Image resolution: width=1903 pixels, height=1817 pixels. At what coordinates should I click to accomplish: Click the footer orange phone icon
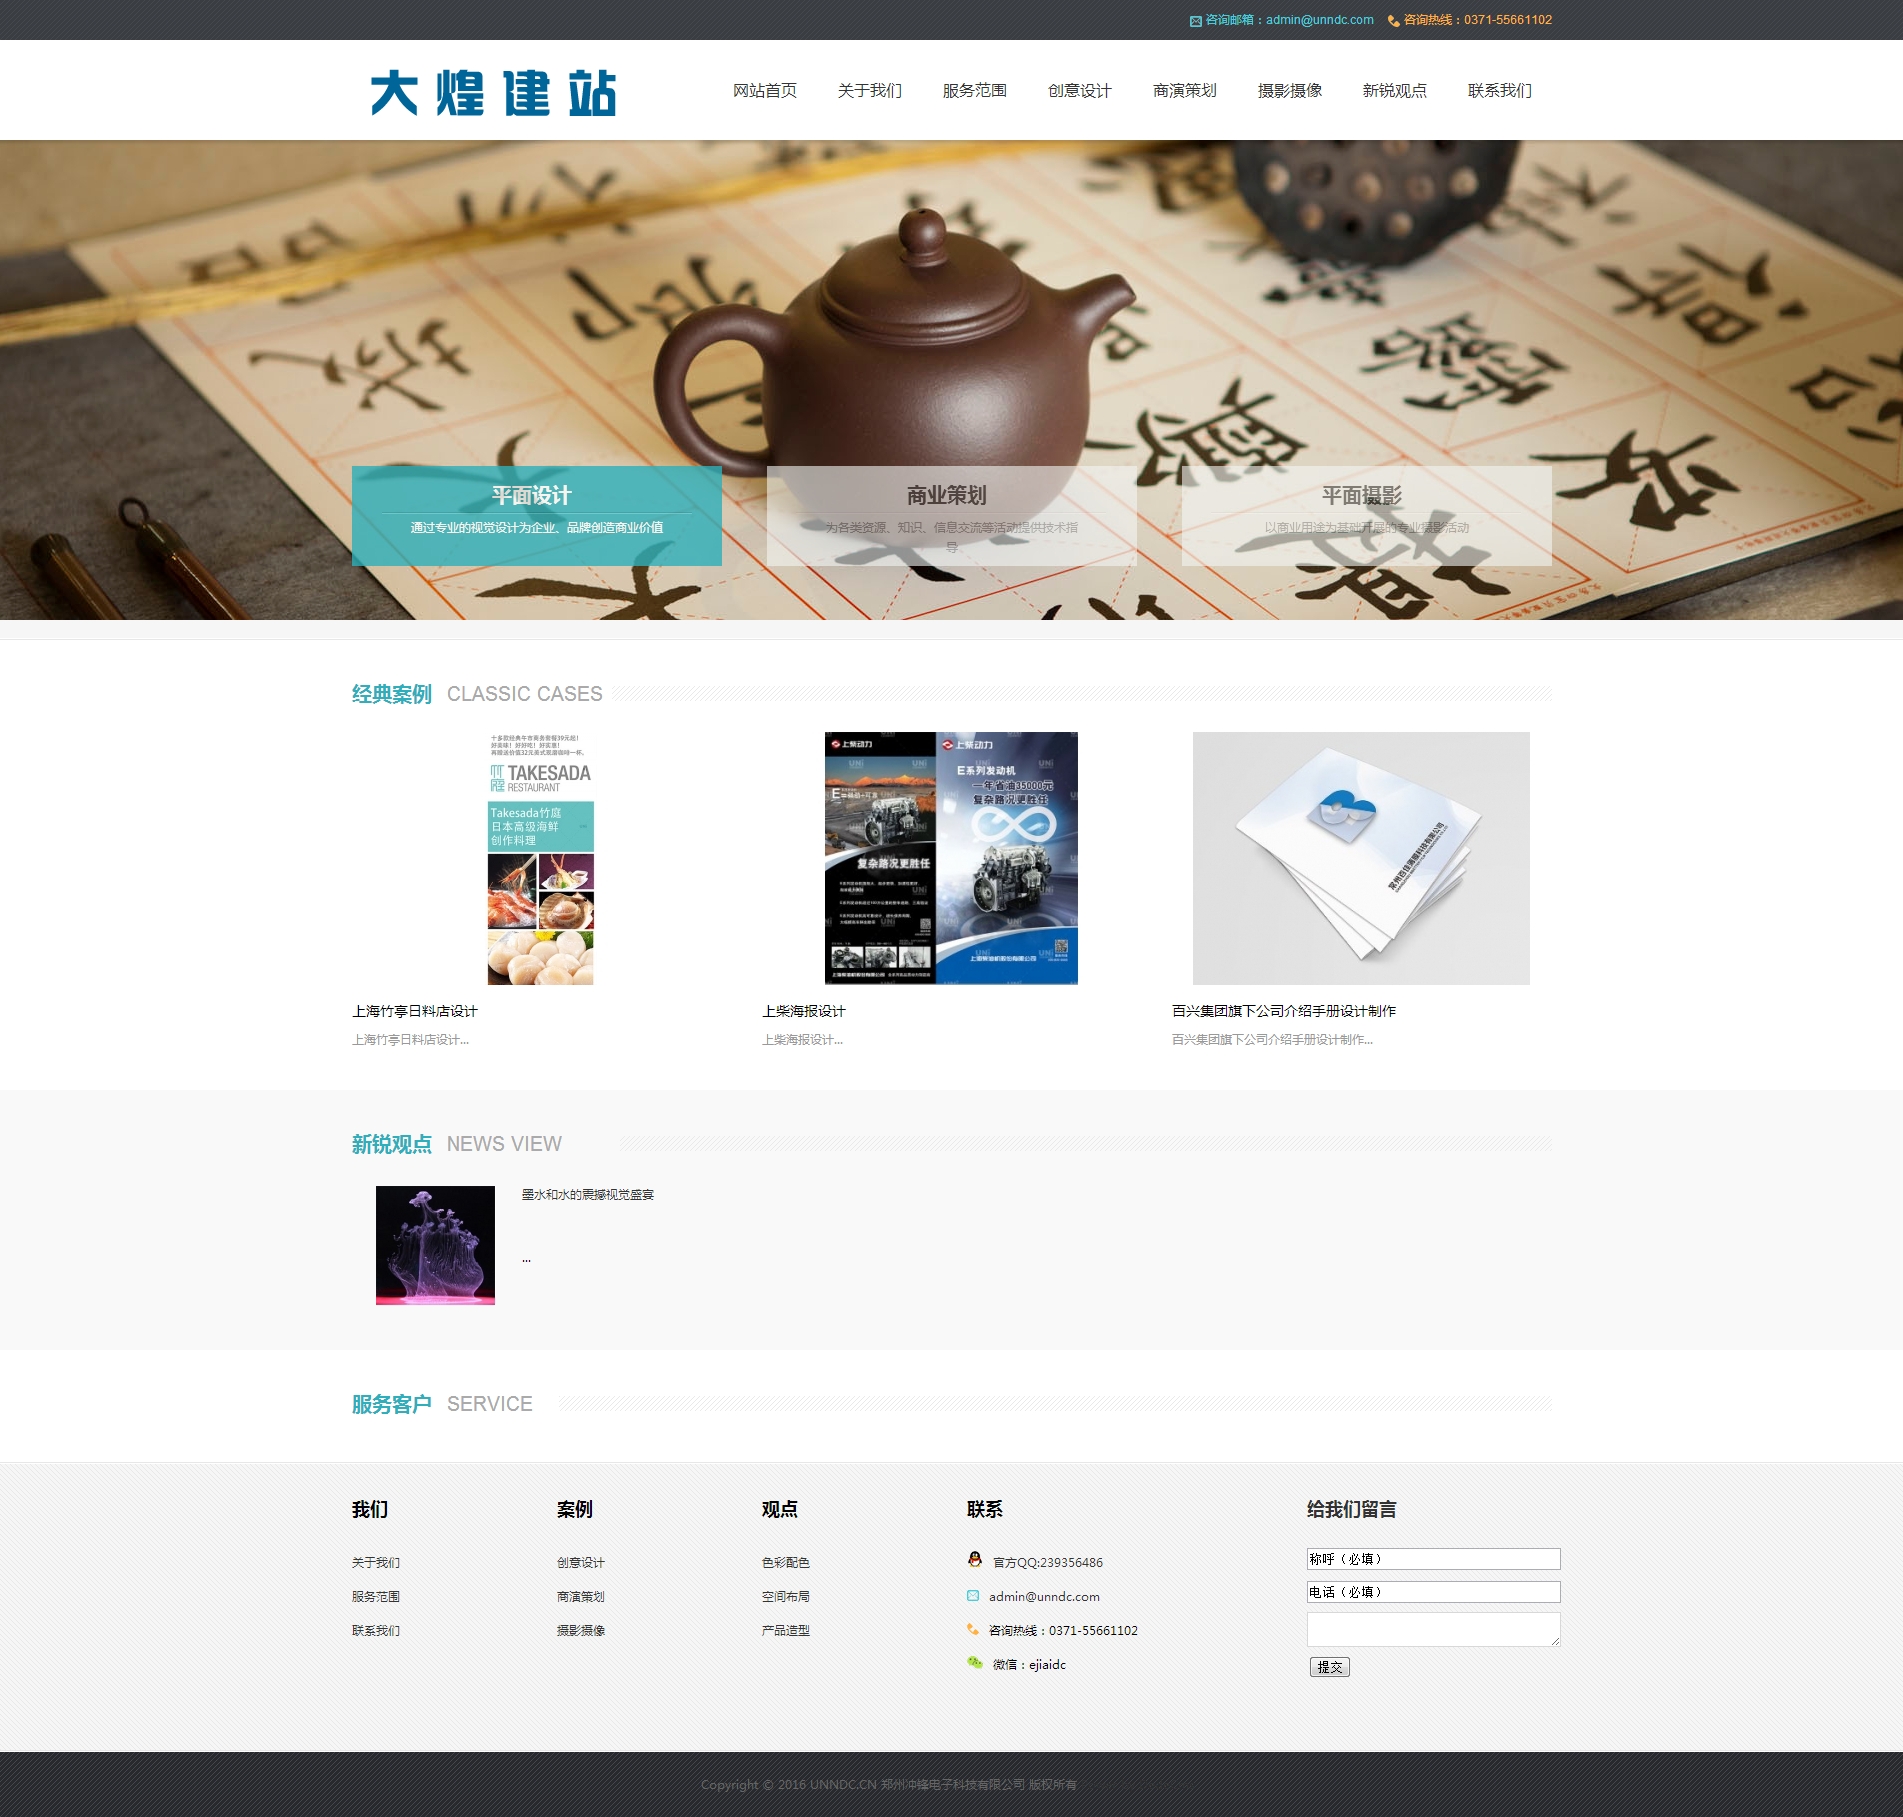point(973,1630)
